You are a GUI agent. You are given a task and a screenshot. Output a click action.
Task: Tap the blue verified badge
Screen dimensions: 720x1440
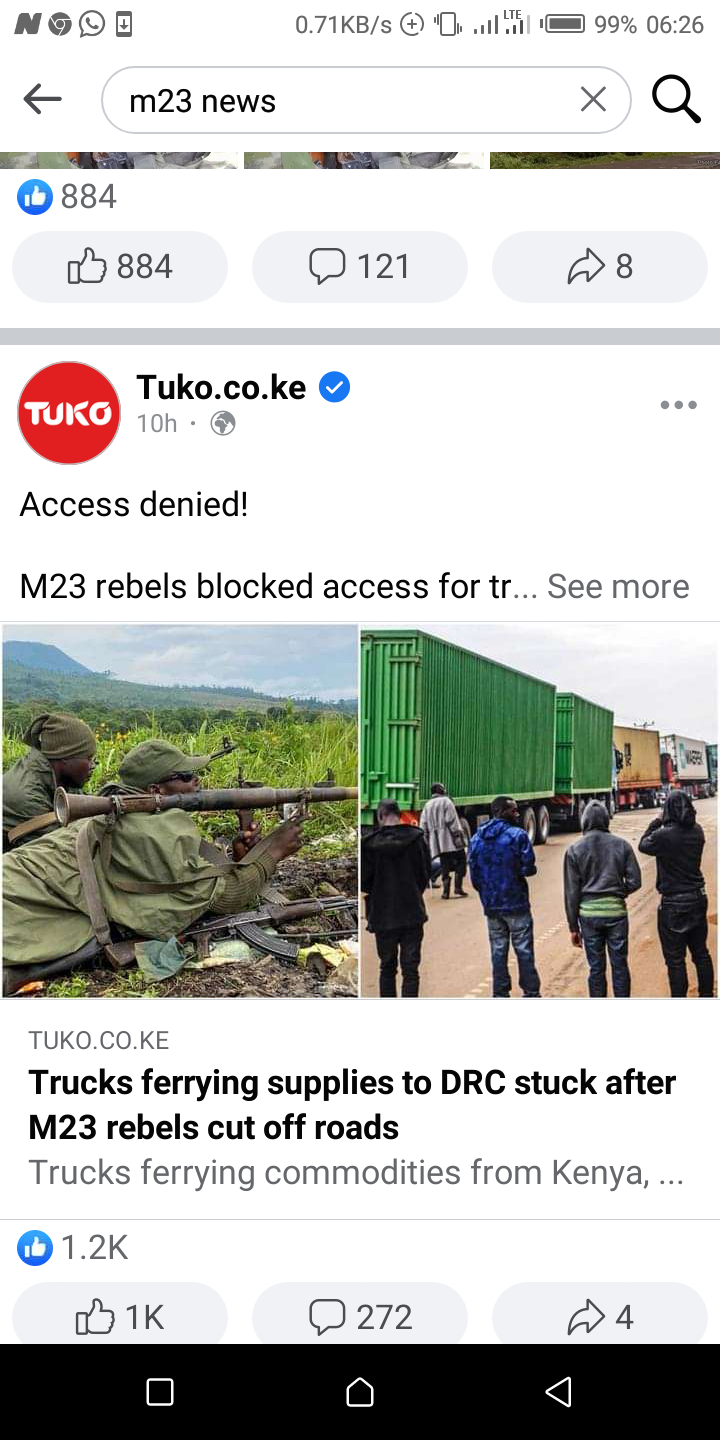pos(334,387)
